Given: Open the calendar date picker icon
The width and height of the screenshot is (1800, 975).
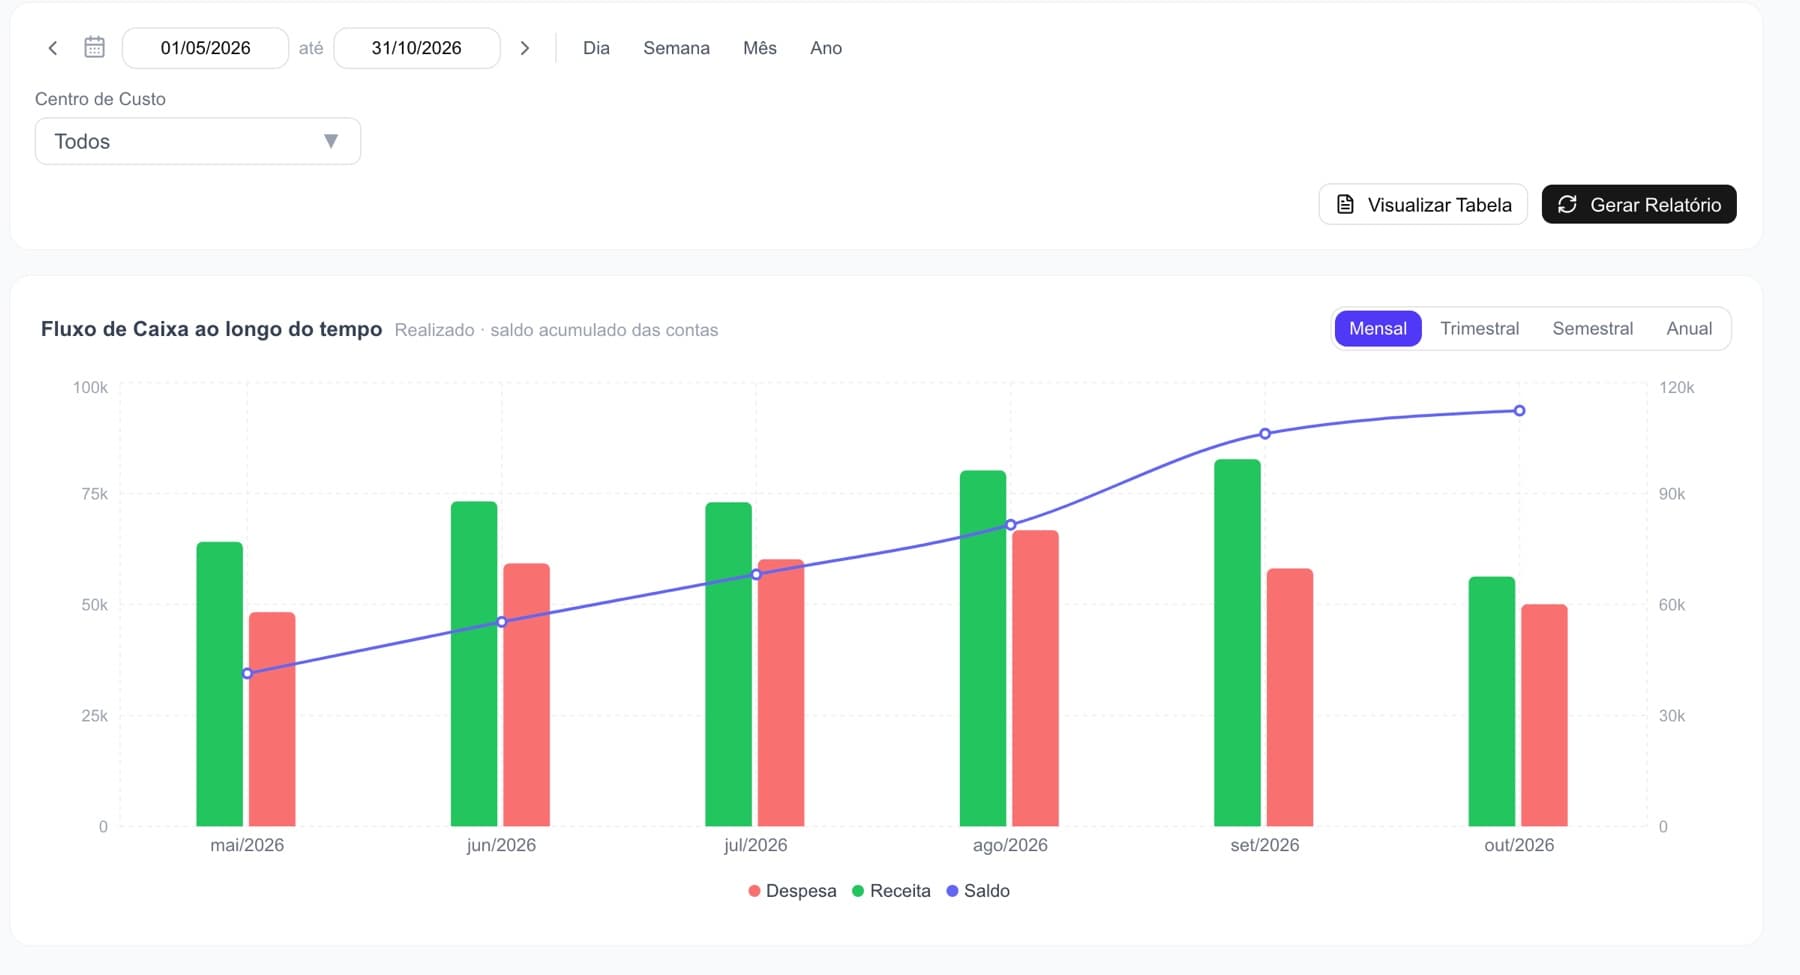Looking at the screenshot, I should tap(94, 47).
